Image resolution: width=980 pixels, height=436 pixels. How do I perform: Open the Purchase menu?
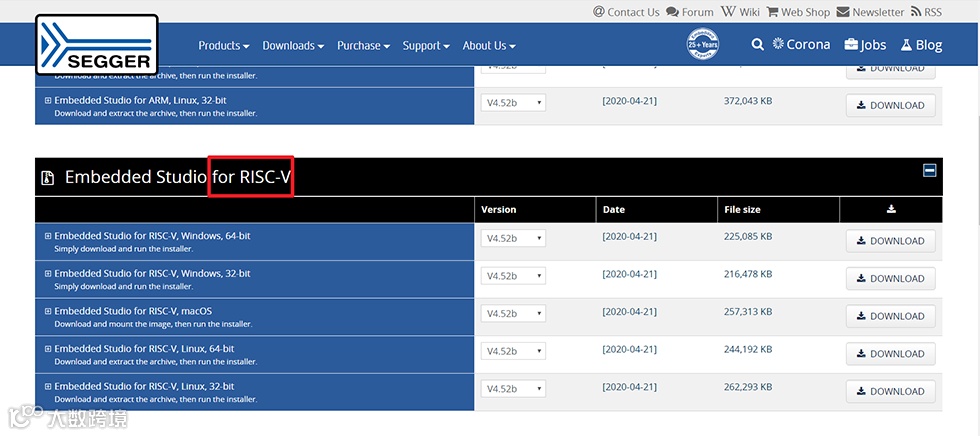[x=364, y=46]
